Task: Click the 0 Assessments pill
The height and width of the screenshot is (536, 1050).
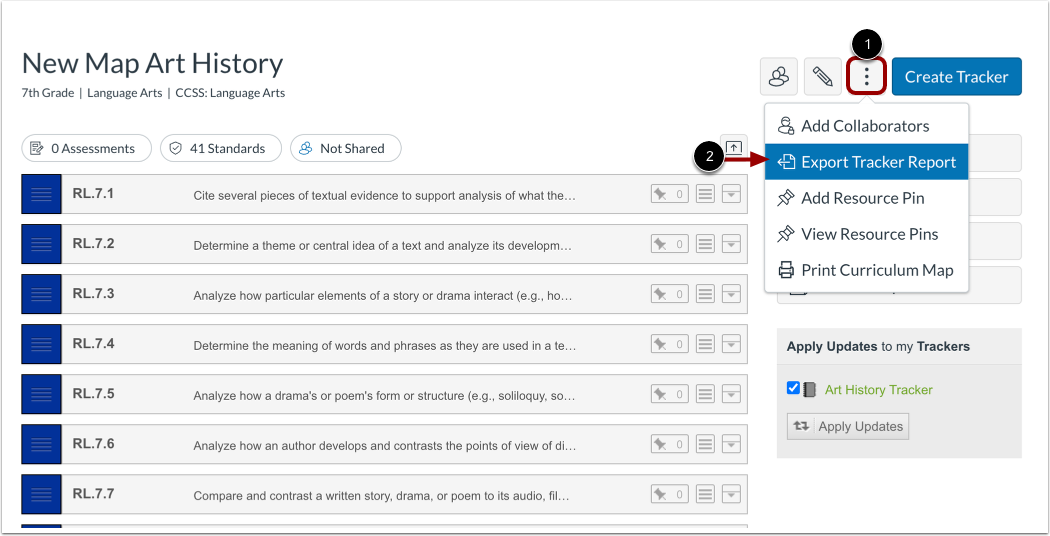Action: click(86, 148)
